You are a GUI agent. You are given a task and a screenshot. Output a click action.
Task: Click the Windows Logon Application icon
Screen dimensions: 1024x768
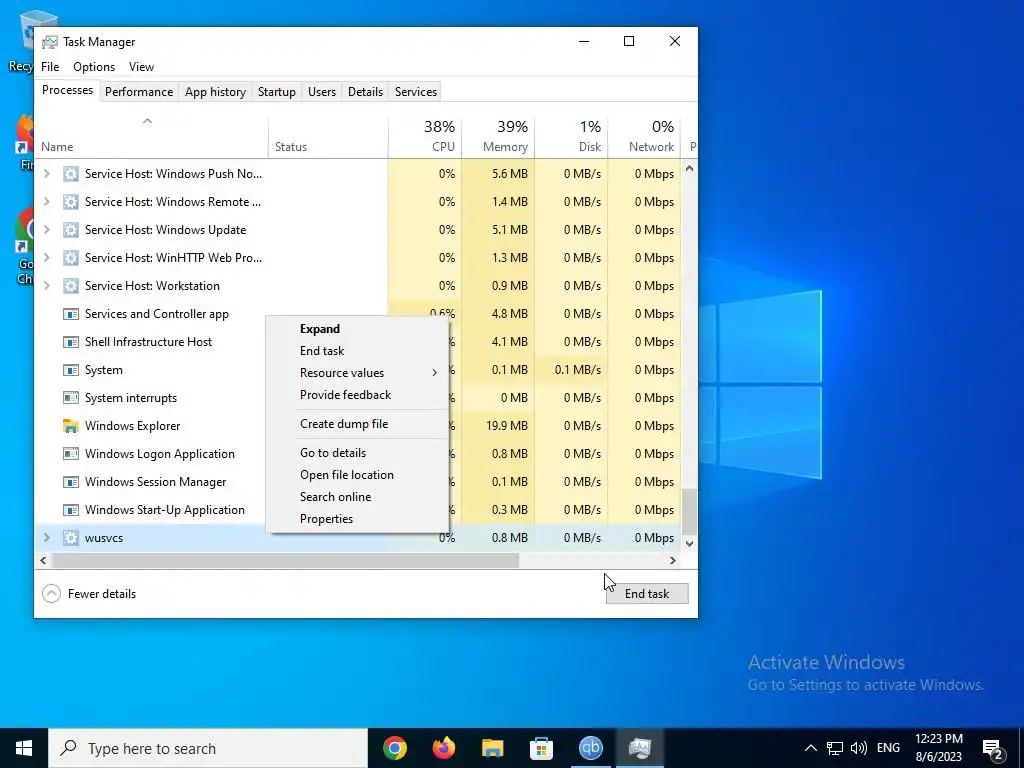(71, 454)
